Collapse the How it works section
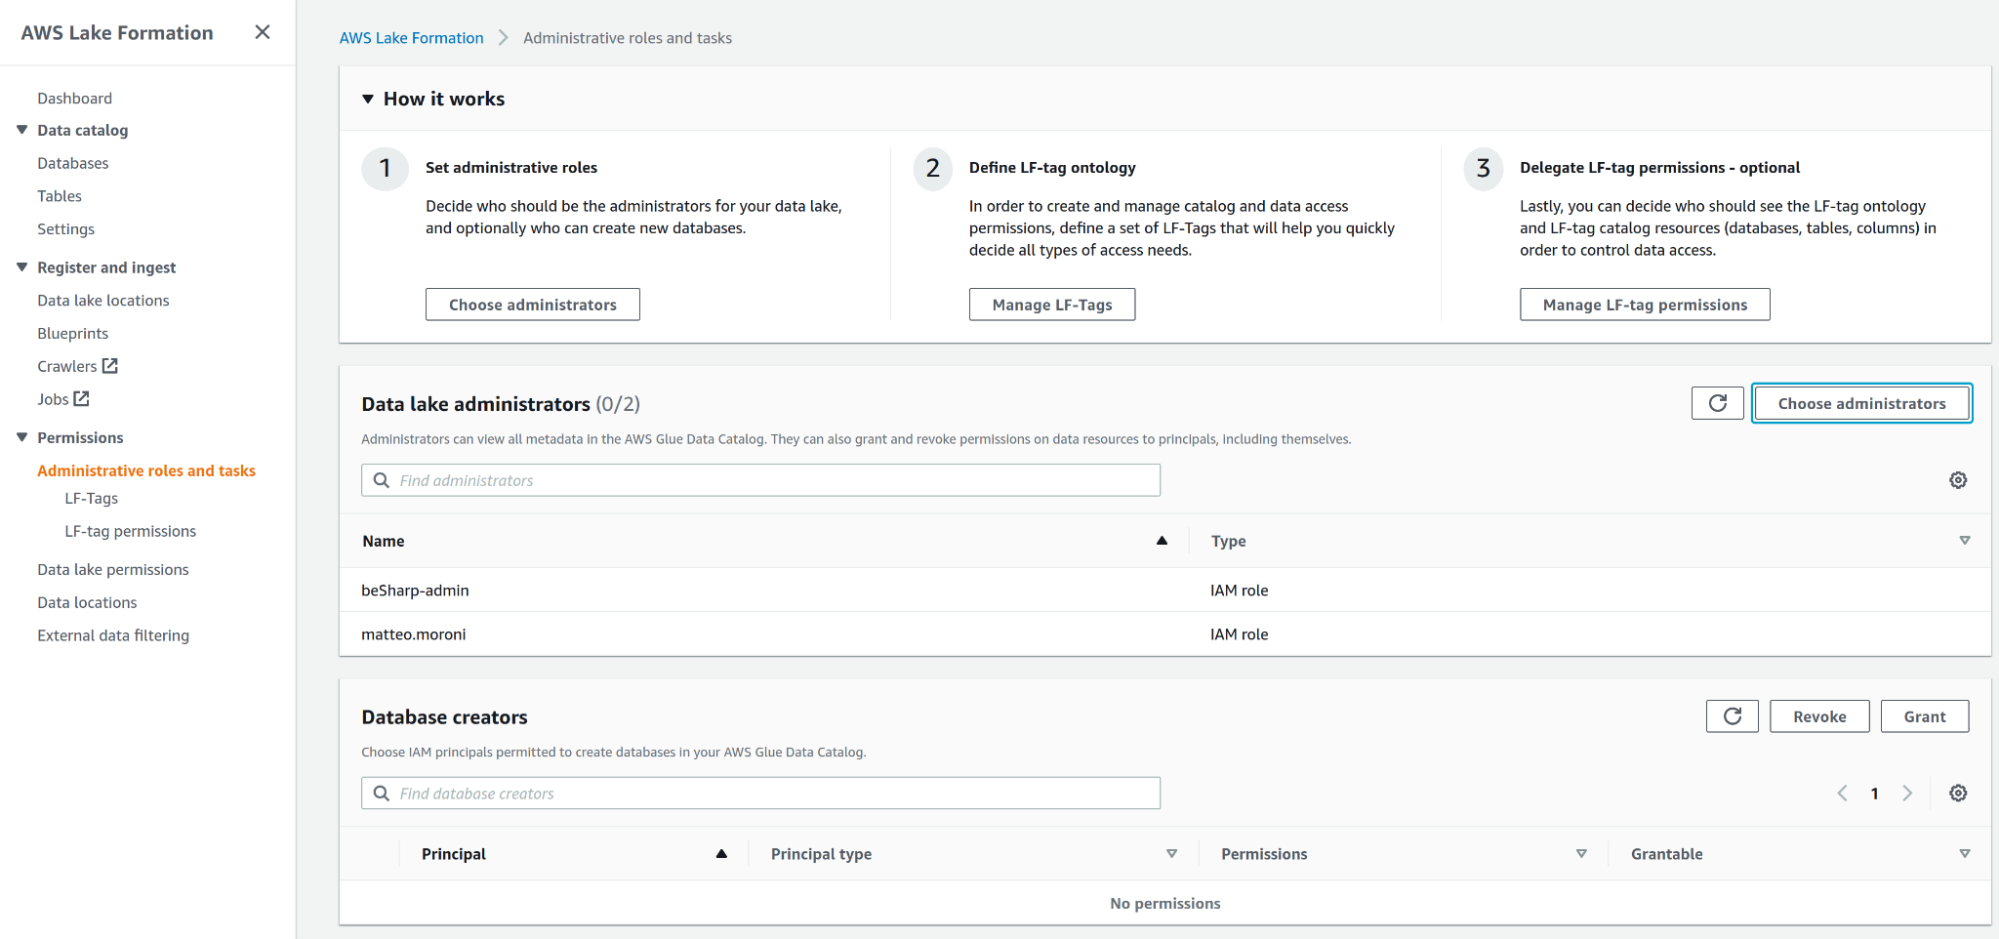The image size is (1999, 939). click(x=368, y=99)
